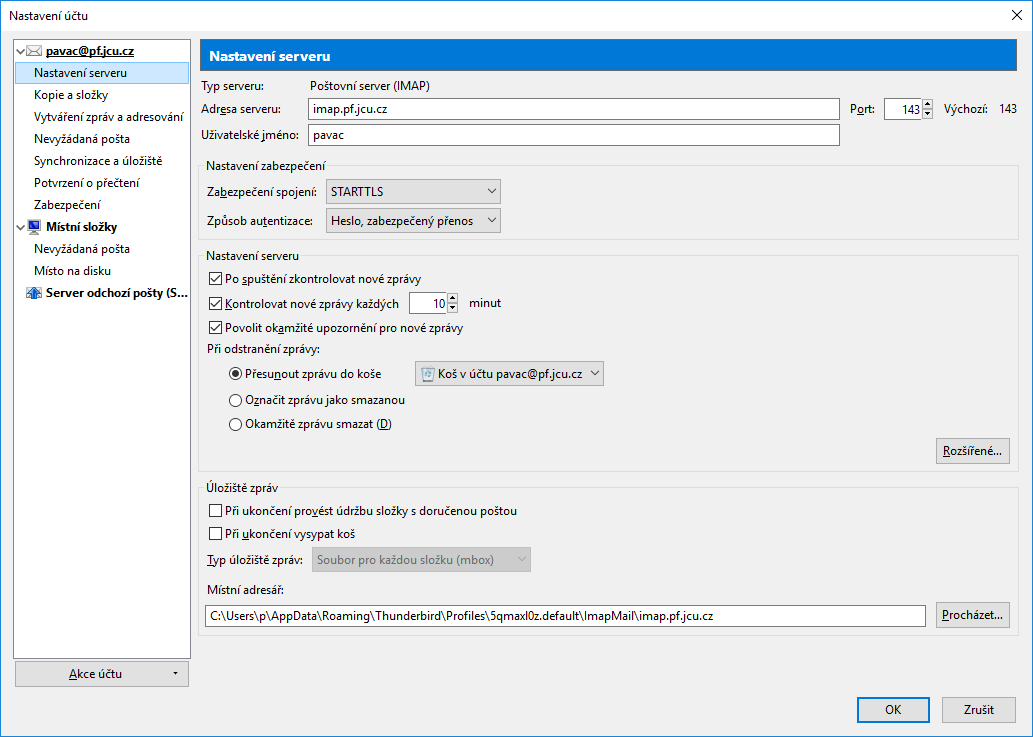Increase the Port value with up arrow
Viewport: 1033px width, 737px height.
(928, 105)
